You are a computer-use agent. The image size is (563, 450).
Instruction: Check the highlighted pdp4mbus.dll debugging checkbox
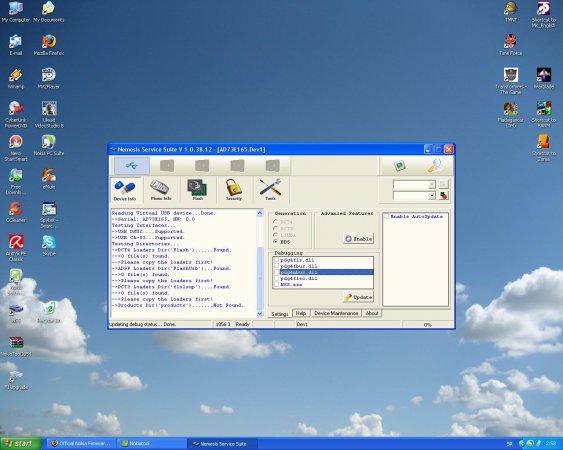(276, 272)
